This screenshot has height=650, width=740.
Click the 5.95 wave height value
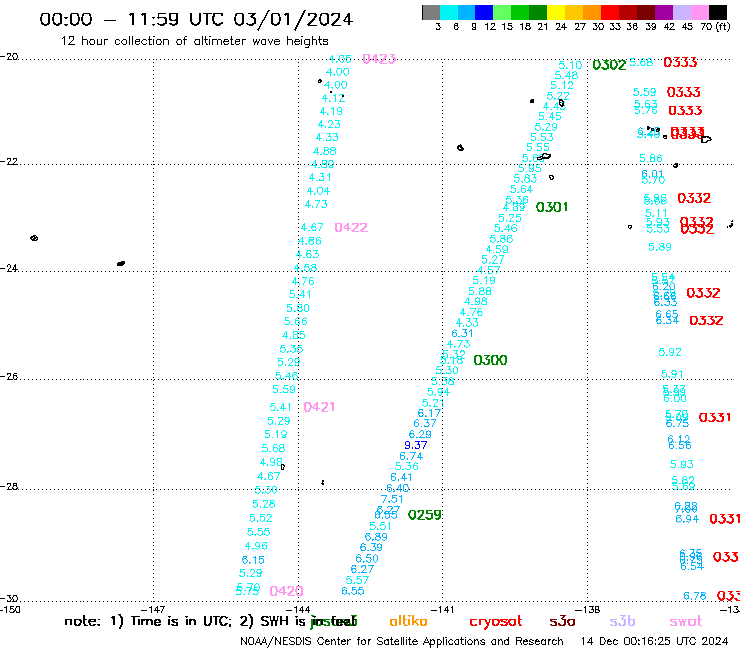(530, 169)
